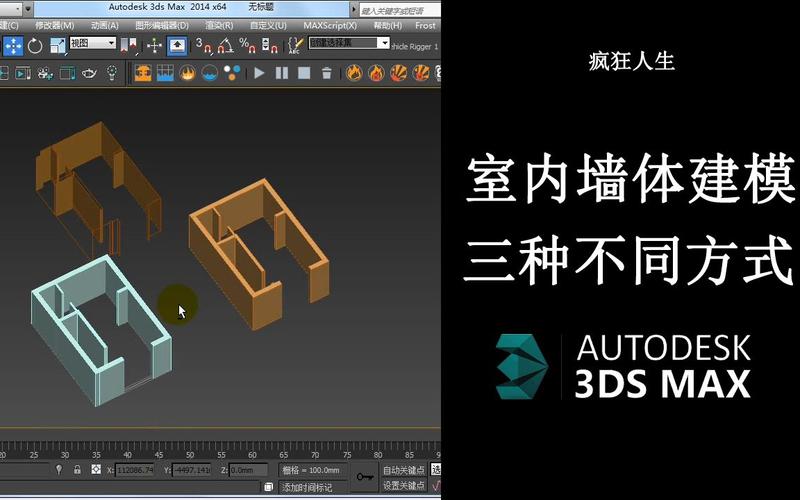This screenshot has width=800, height=500.
Task: Click Render Setup icon with play symbol
Action: click(22, 73)
